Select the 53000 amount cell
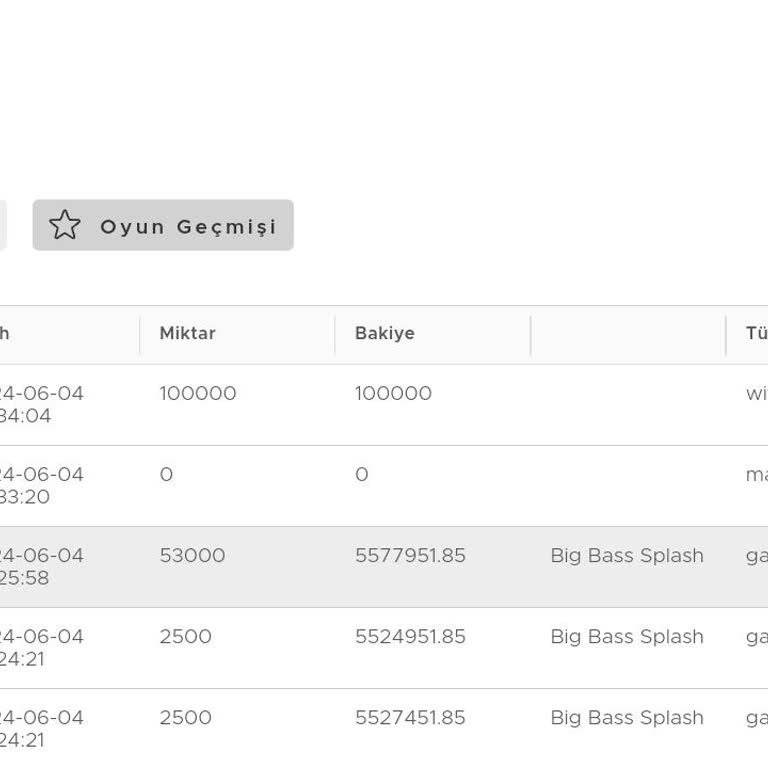The height and width of the screenshot is (768, 768). (192, 556)
